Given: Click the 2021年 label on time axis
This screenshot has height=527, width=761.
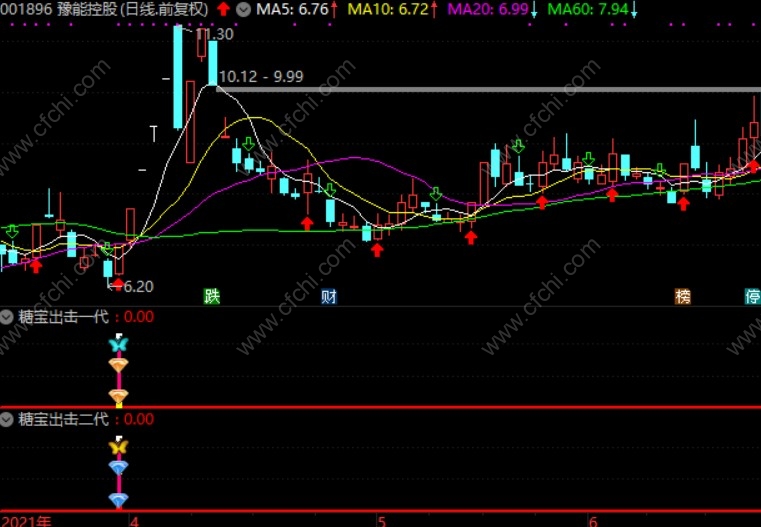Looking at the screenshot, I should 25,522.
